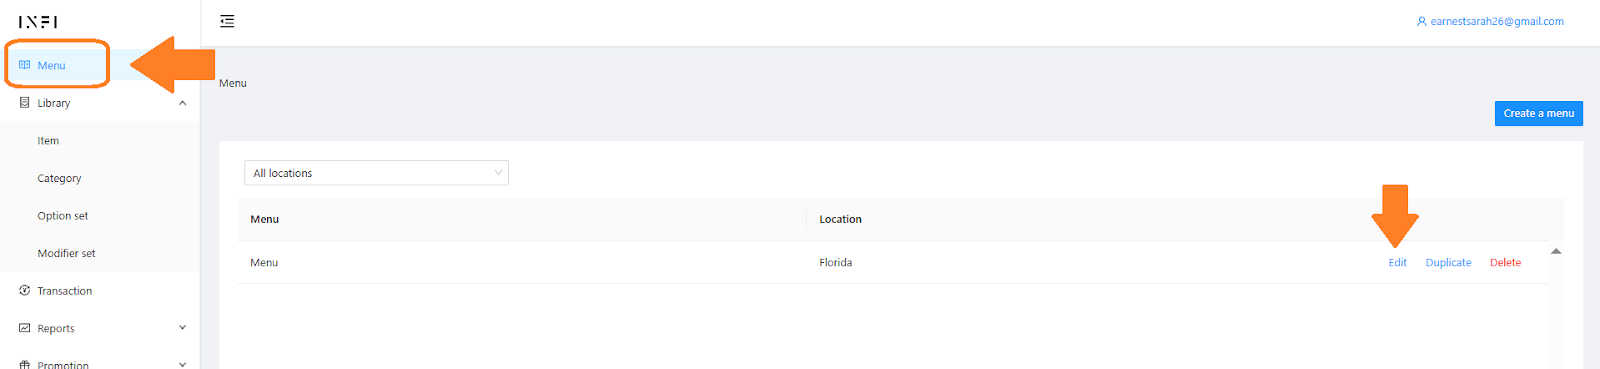Click the Create a menu button
The image size is (1600, 369).
coord(1539,113)
